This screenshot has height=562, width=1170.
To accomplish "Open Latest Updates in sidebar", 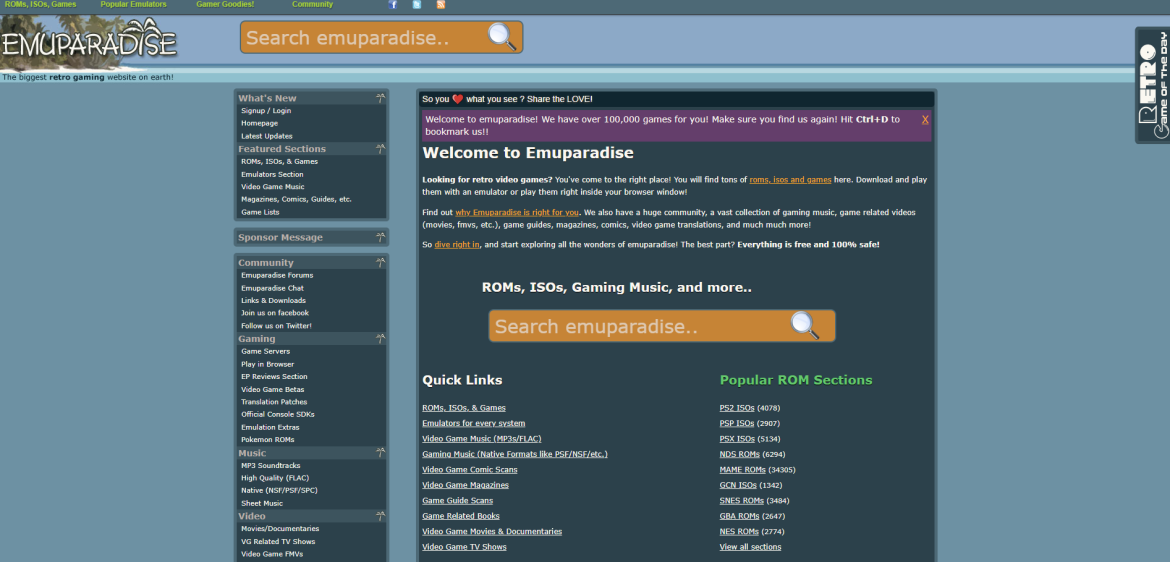I will coord(267,136).
